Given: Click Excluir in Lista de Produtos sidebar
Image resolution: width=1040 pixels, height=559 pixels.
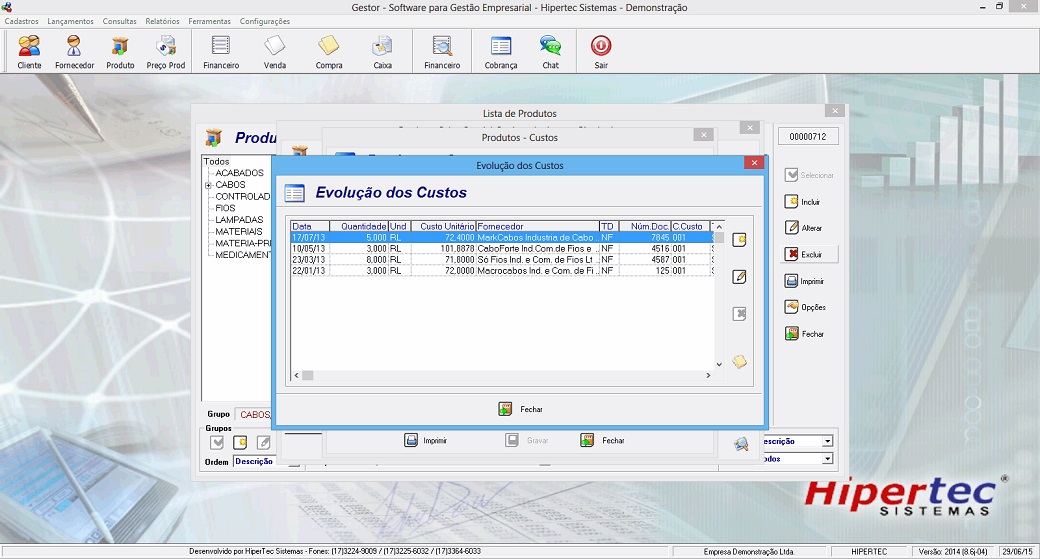Looking at the screenshot, I should (x=809, y=254).
